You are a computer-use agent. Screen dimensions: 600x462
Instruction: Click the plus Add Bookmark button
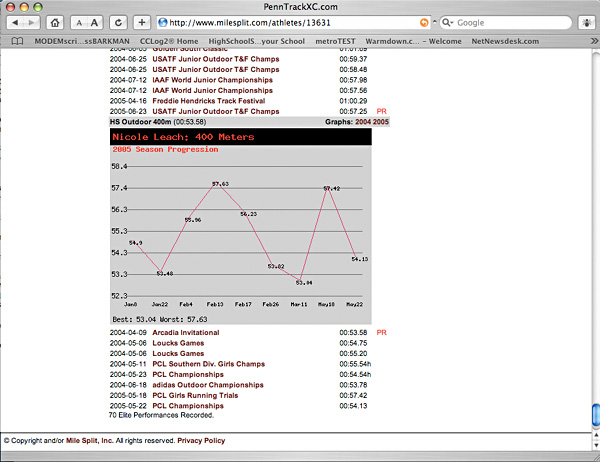tap(142, 21)
